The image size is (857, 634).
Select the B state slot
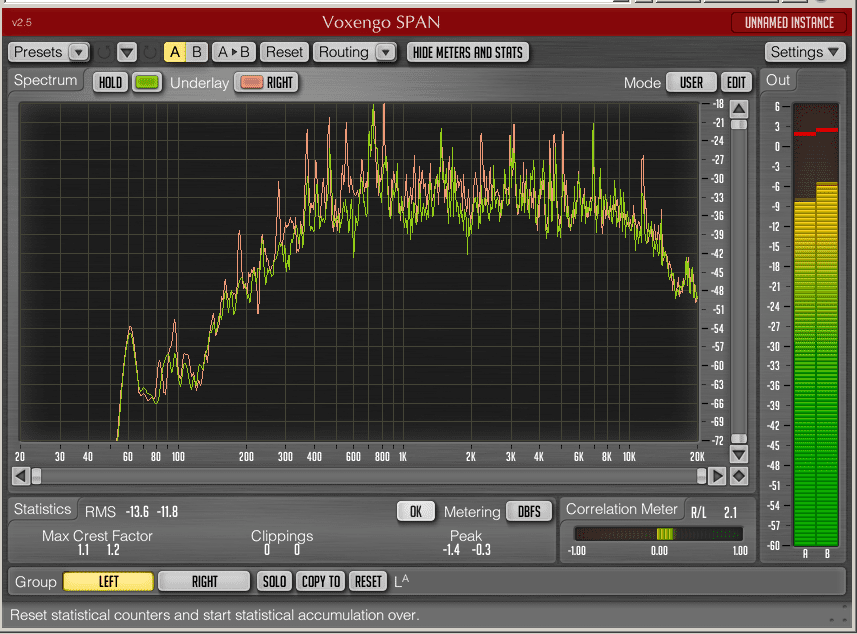click(x=197, y=52)
